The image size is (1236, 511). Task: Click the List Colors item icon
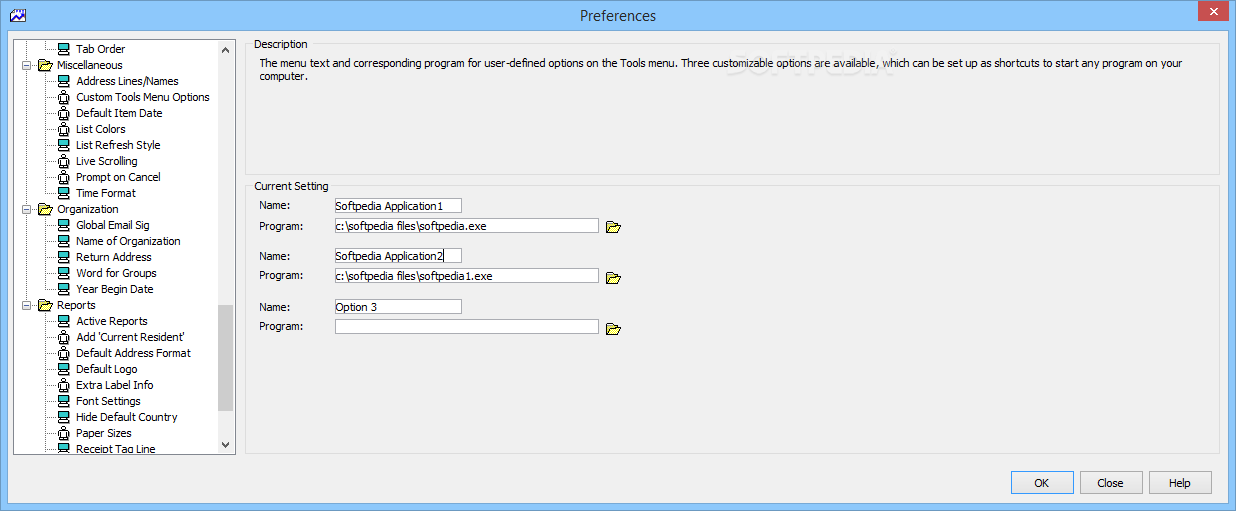pos(64,129)
